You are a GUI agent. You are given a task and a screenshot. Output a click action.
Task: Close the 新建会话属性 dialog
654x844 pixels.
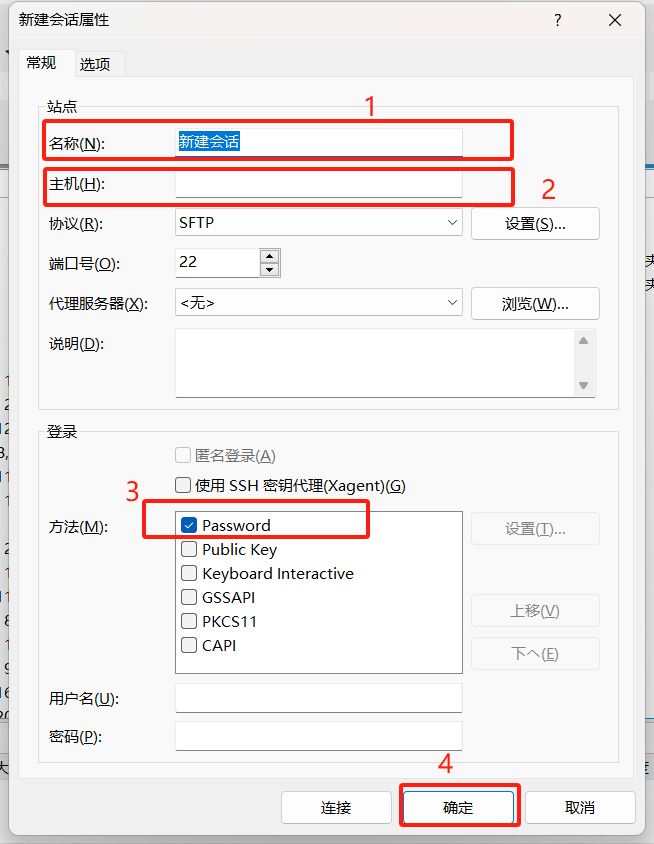coord(615,20)
